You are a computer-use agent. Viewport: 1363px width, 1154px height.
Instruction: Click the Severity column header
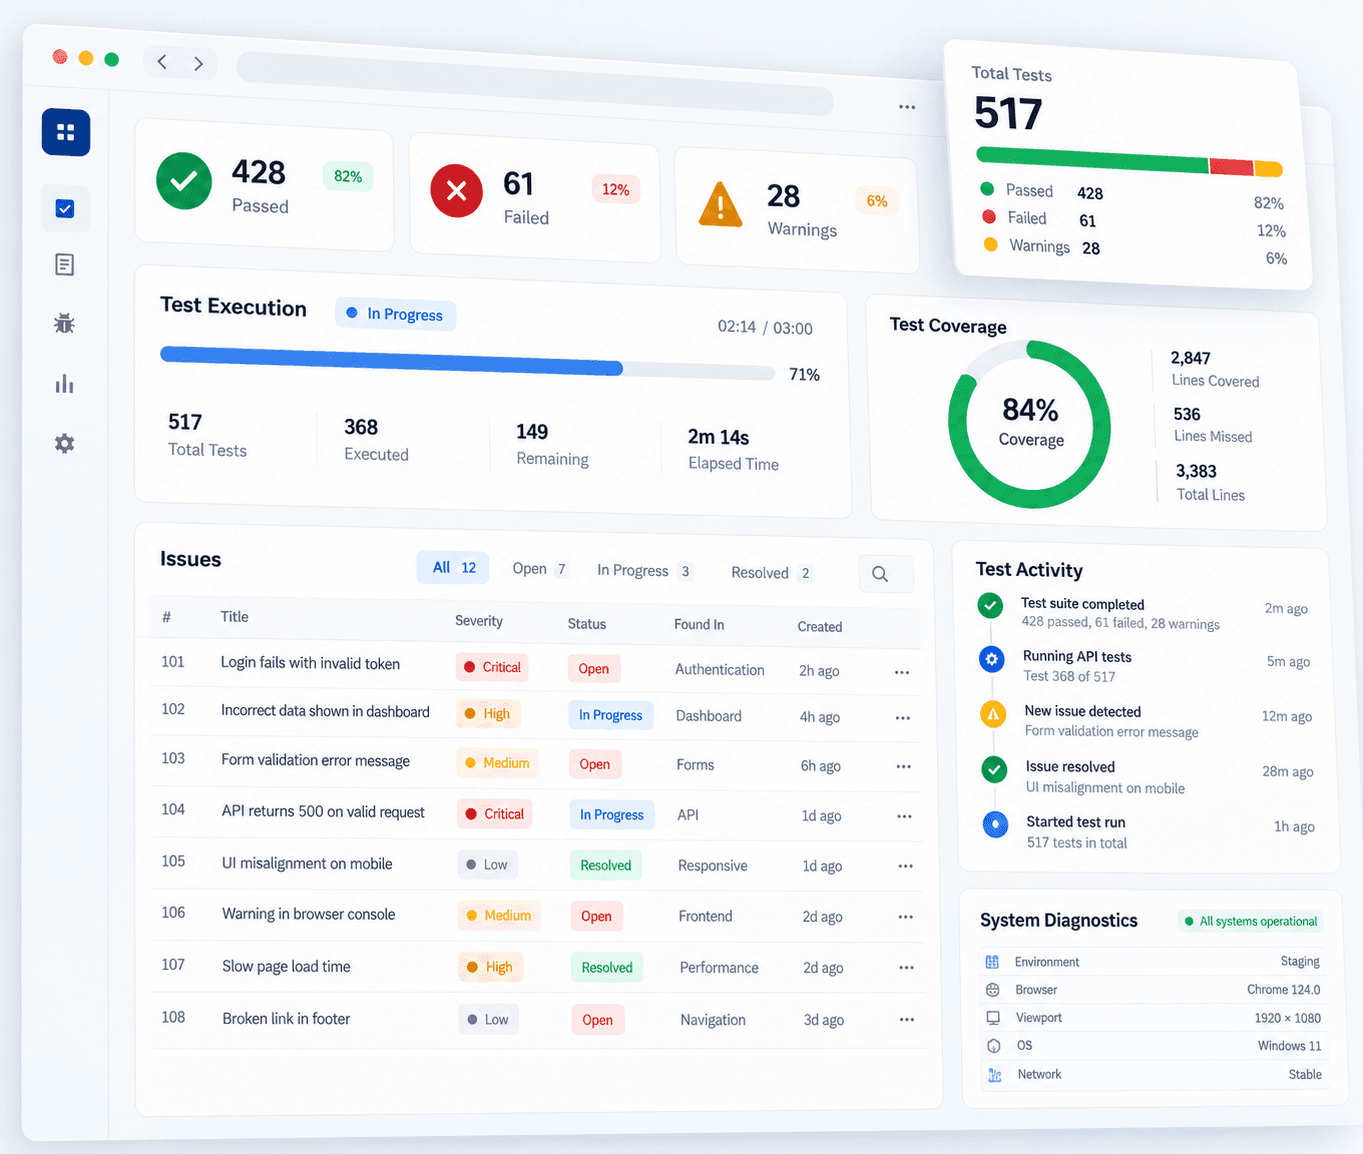click(x=479, y=621)
